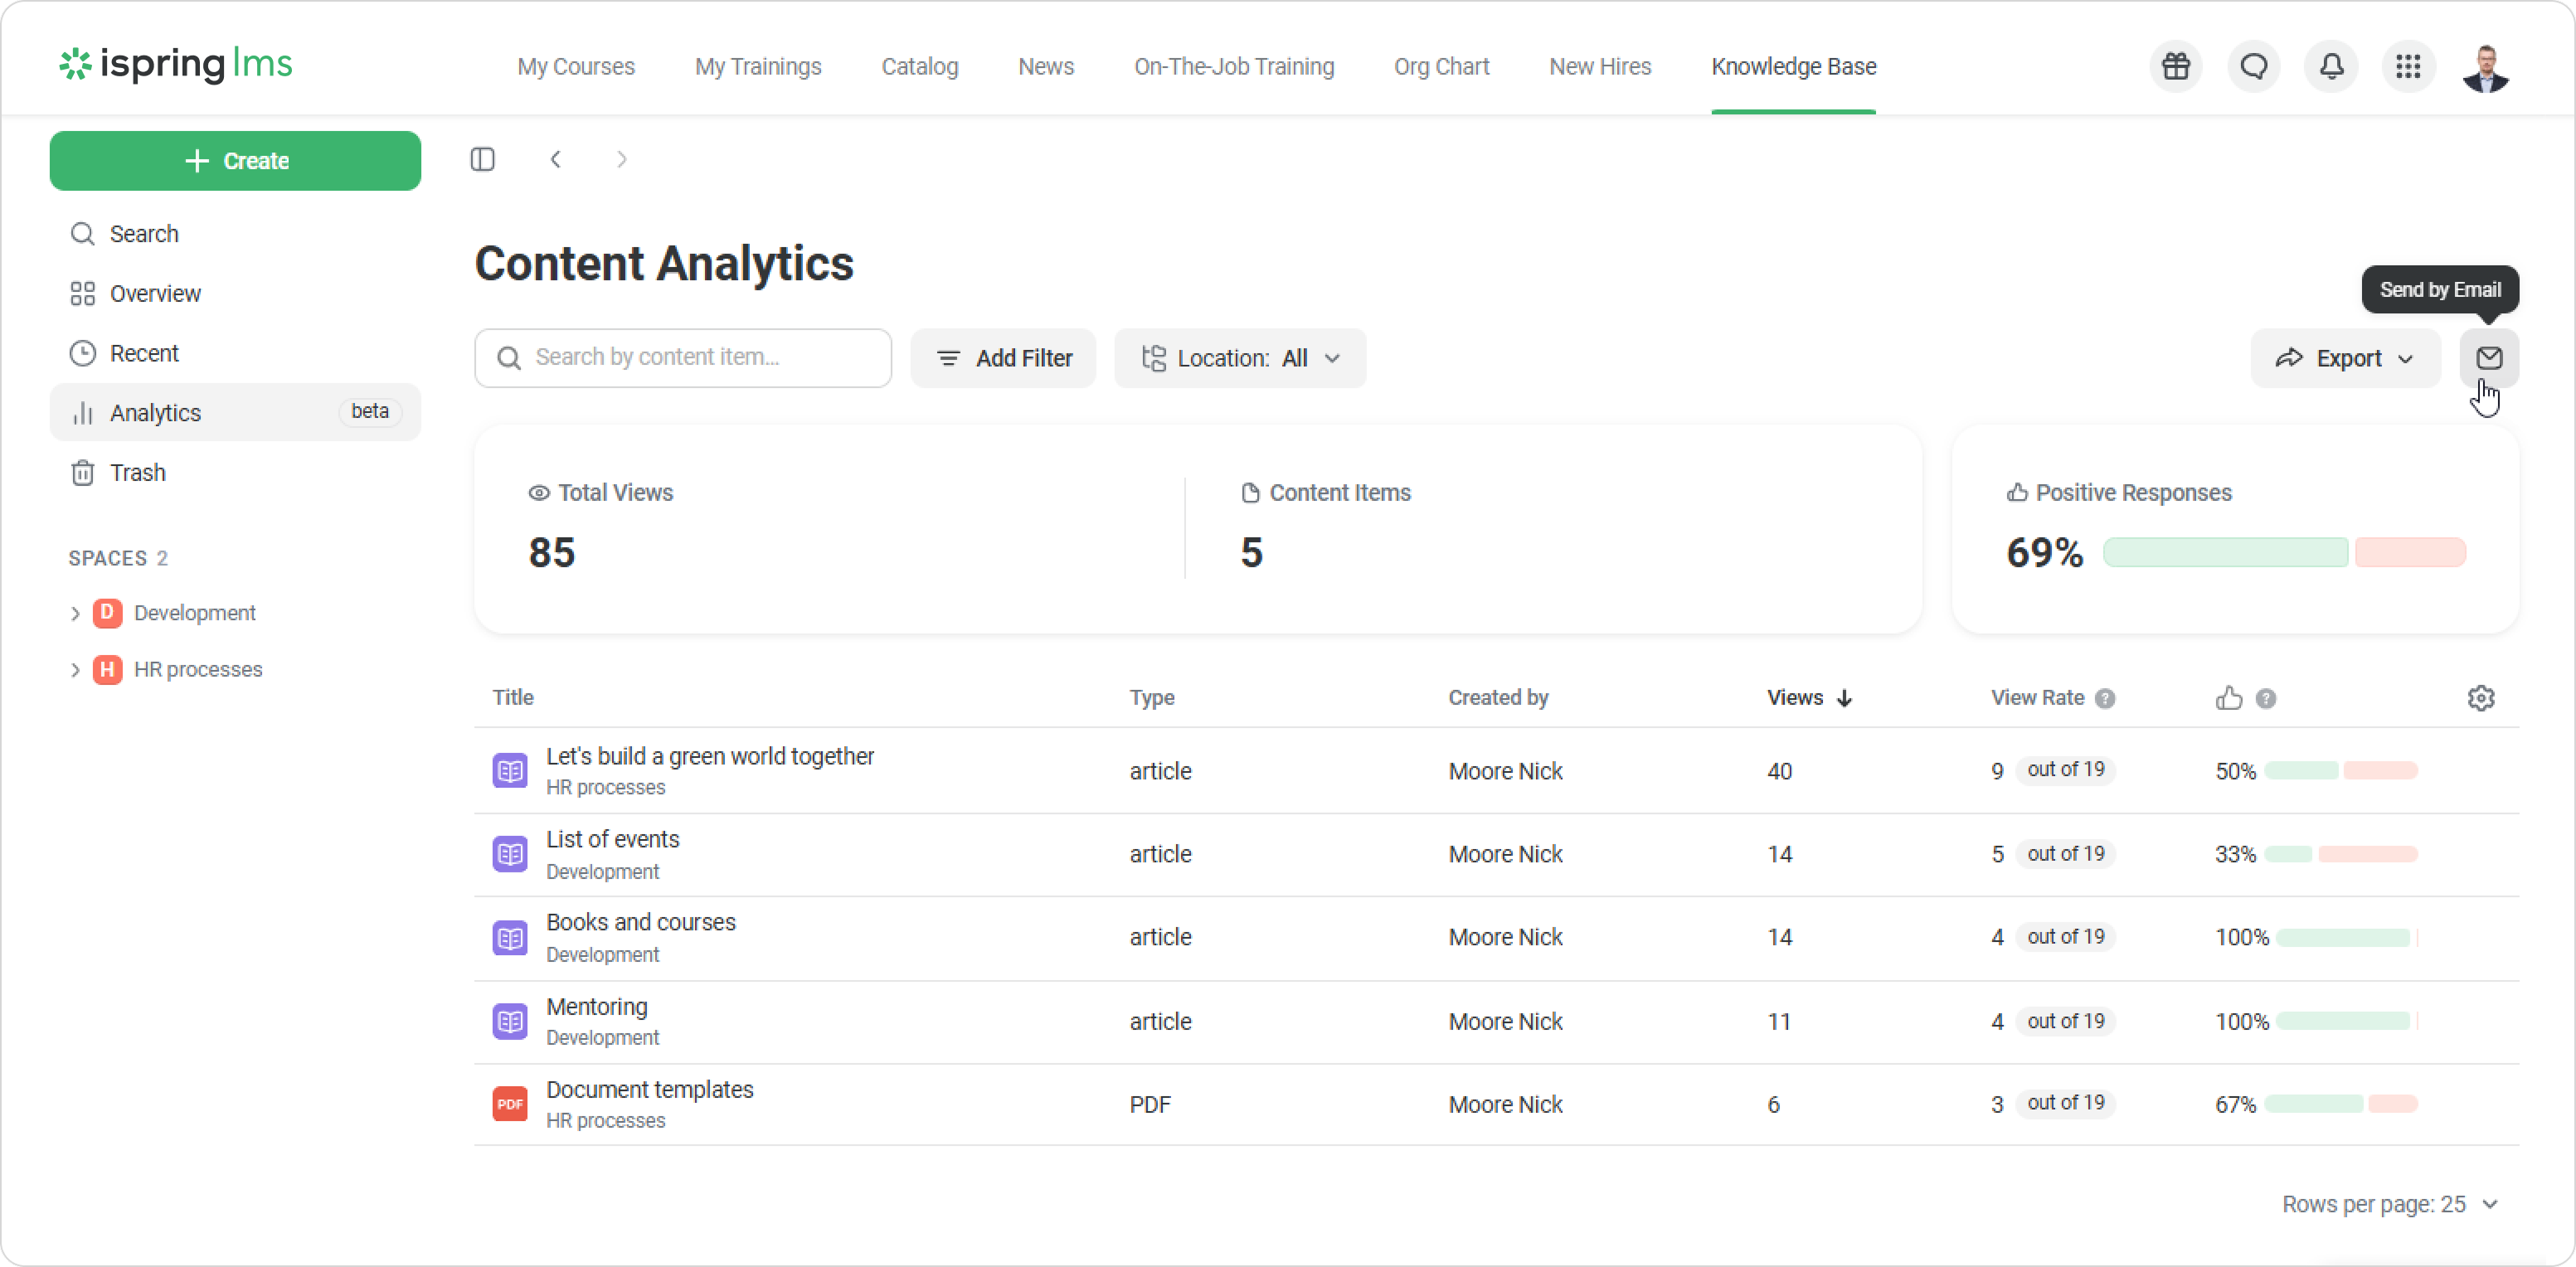Viewport: 2576px width, 1267px height.
Task: Expand the HR processes space
Action: pyautogui.click(x=75, y=670)
